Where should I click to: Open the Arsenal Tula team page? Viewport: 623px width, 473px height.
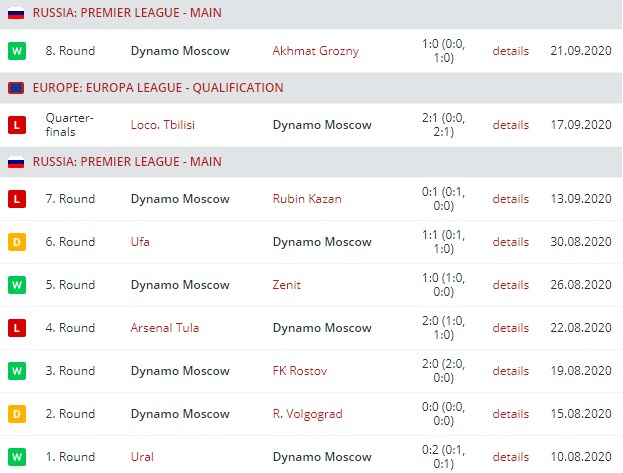tap(164, 328)
